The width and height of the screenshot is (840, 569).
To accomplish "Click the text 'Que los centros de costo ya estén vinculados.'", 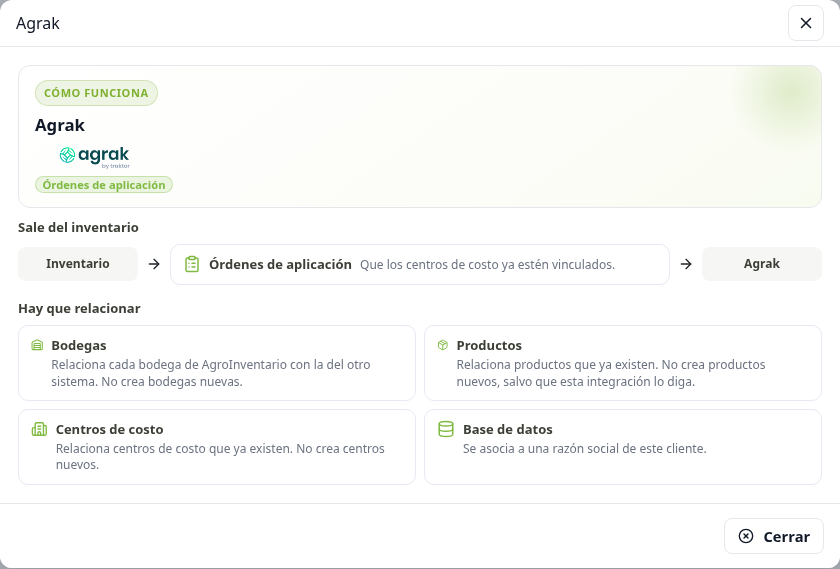I will tap(488, 265).
